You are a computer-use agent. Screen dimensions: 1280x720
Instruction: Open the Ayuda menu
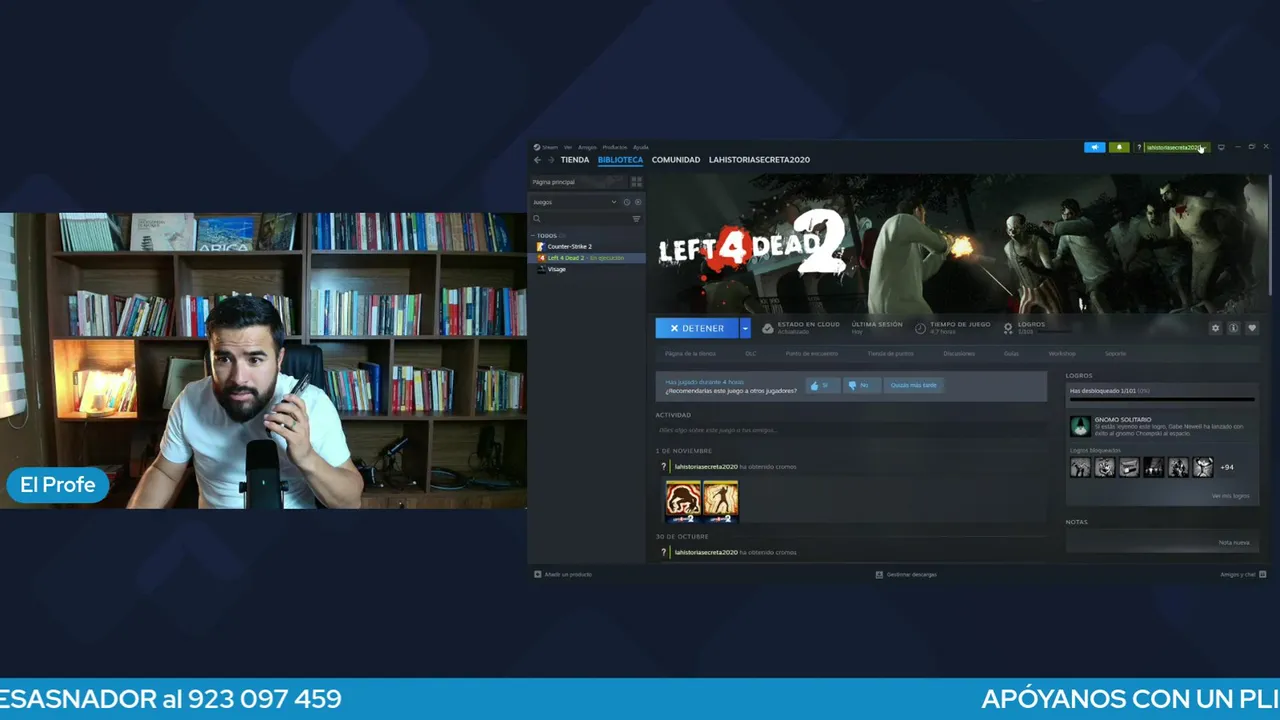point(641,147)
